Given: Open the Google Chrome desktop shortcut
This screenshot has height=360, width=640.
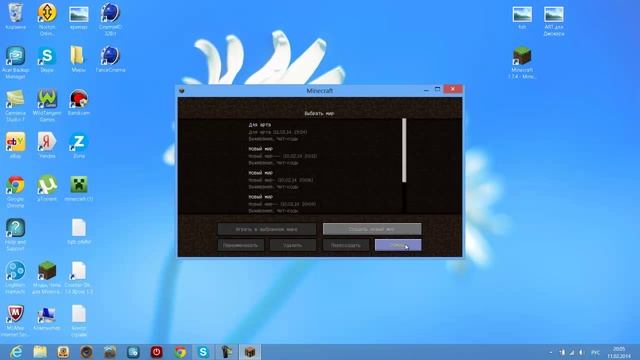Looking at the screenshot, I should 16,192.
